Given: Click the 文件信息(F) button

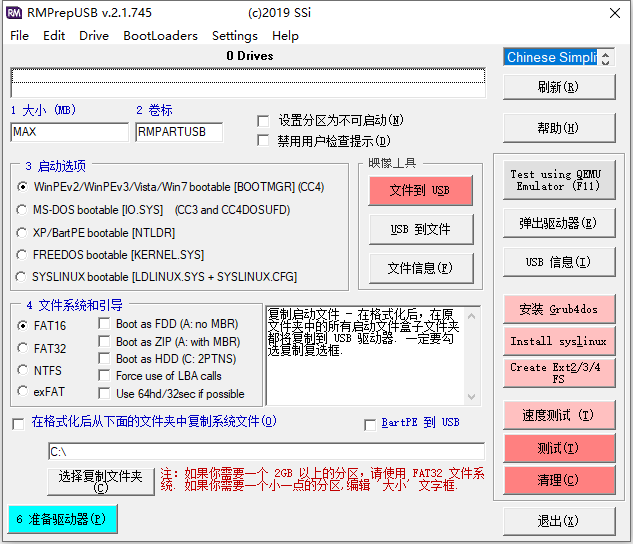Looking at the screenshot, I should pos(420,268).
